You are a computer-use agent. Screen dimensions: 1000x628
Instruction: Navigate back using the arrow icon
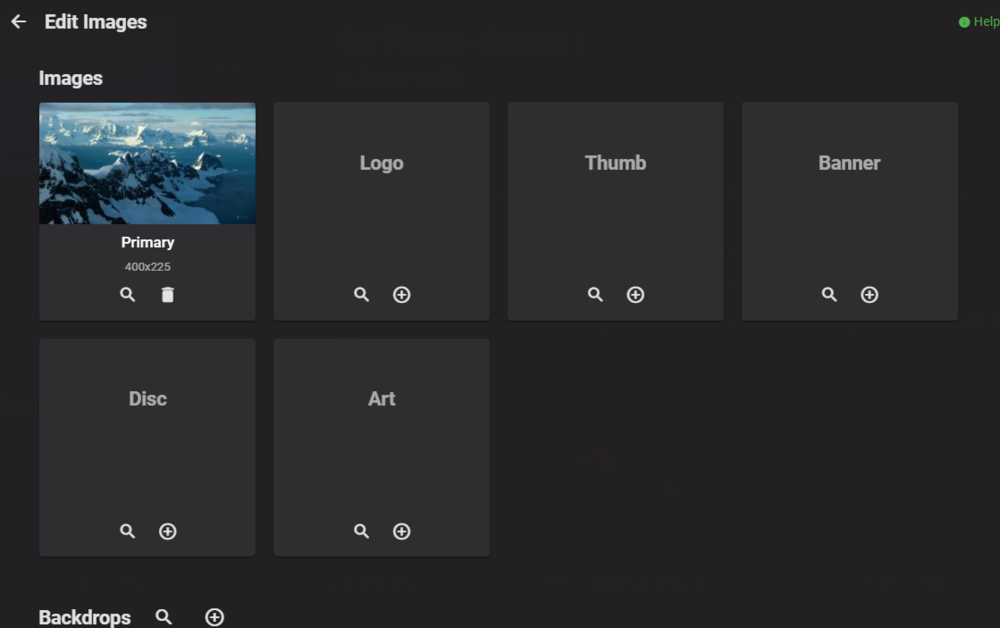[18, 21]
